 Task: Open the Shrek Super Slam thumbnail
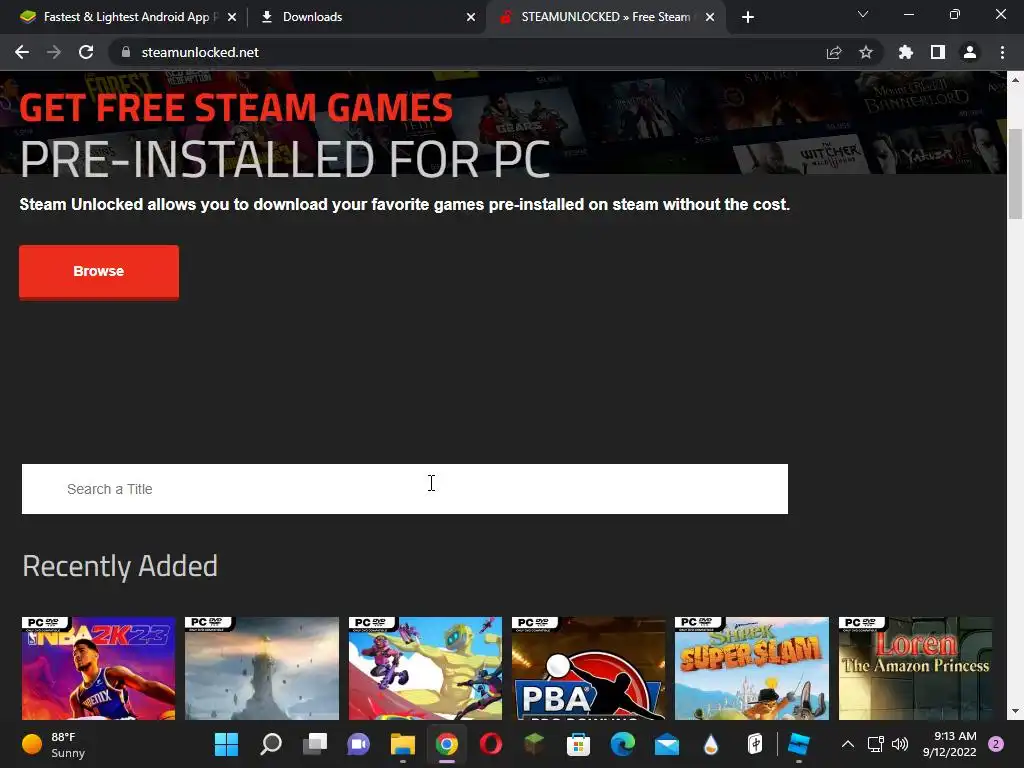752,668
